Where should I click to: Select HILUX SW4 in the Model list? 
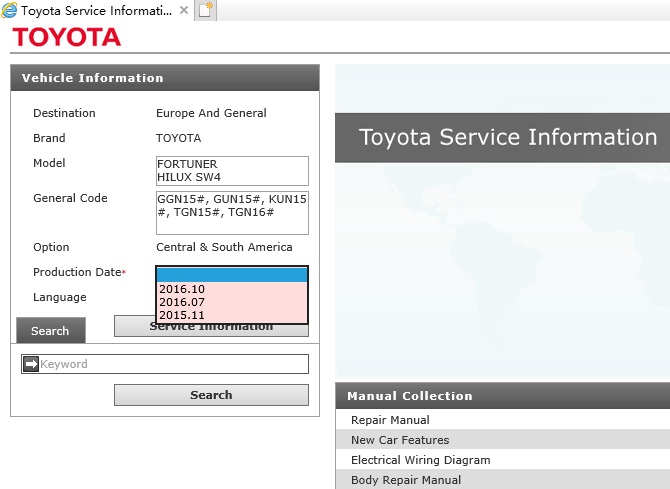pyautogui.click(x=189, y=177)
